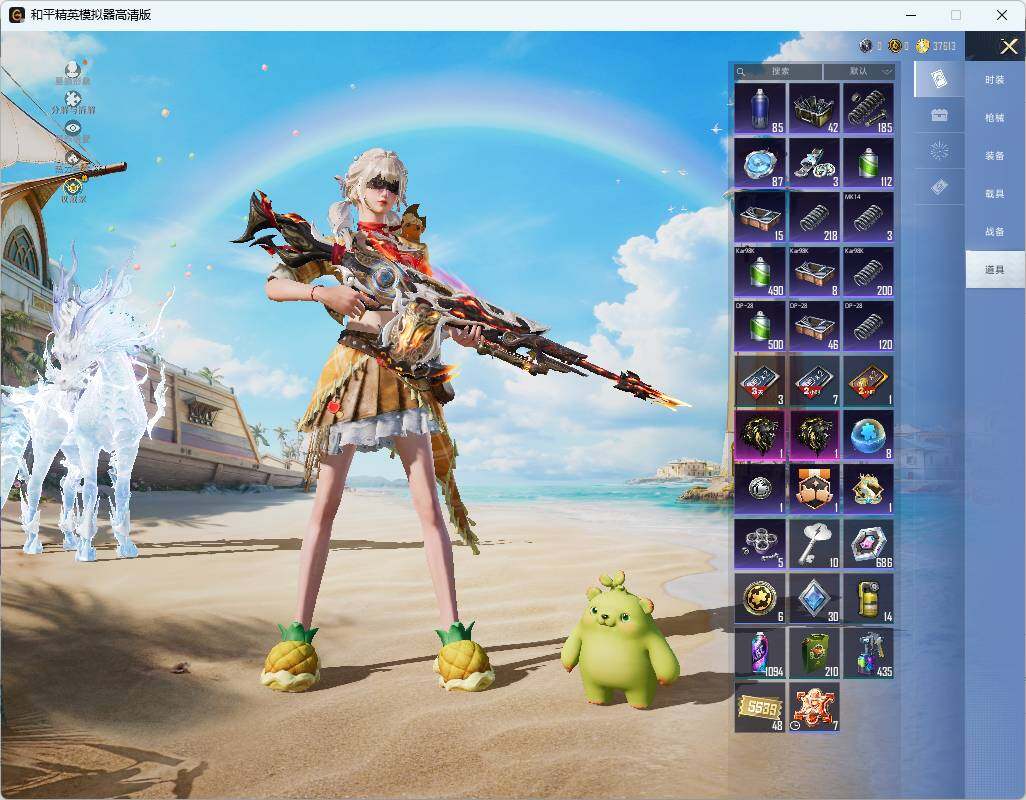Image resolution: width=1026 pixels, height=800 pixels.
Task: Select the silver coin item with count 1
Action: coord(760,489)
